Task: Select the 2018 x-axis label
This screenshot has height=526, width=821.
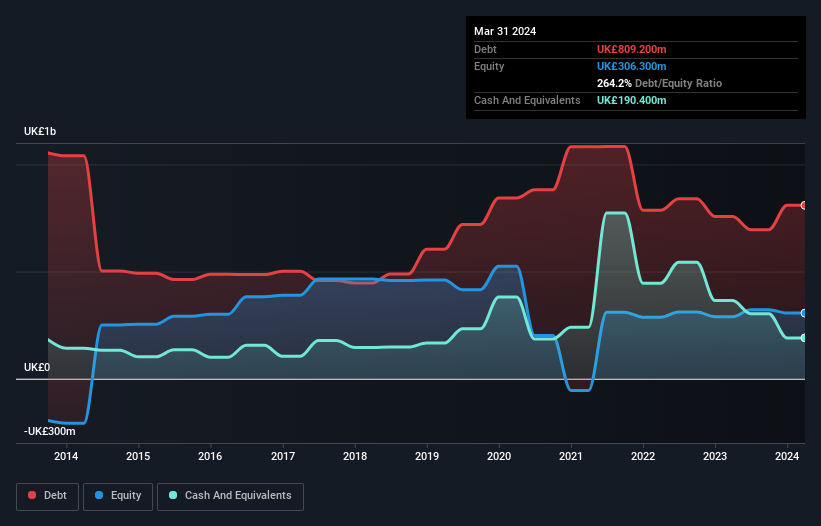Action: (355, 456)
